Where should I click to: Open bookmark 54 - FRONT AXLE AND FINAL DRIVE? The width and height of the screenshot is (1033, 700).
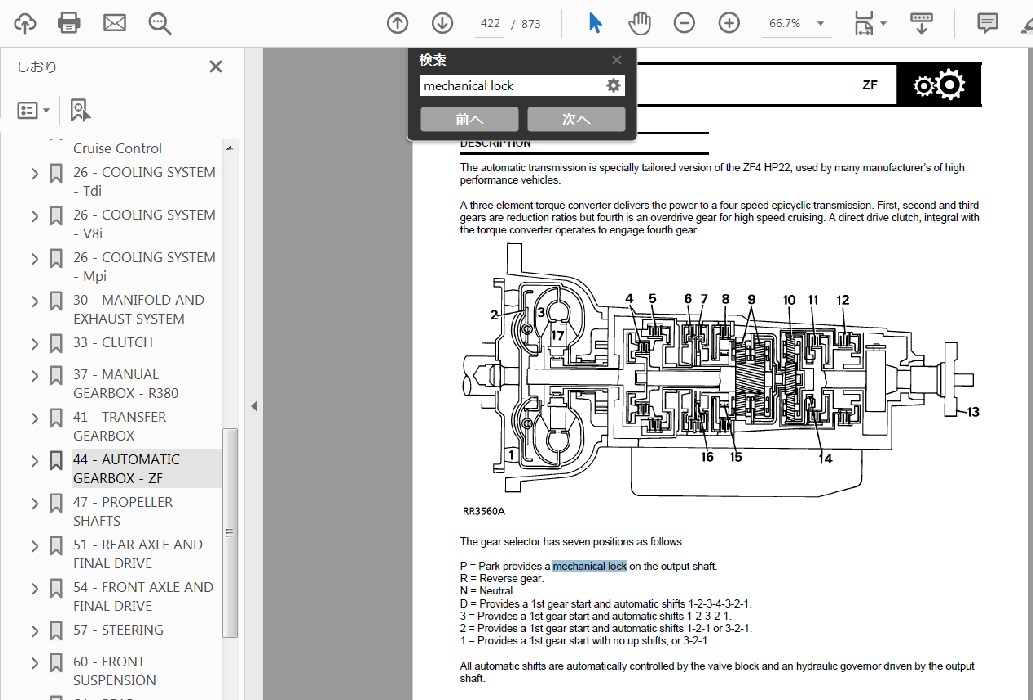143,596
